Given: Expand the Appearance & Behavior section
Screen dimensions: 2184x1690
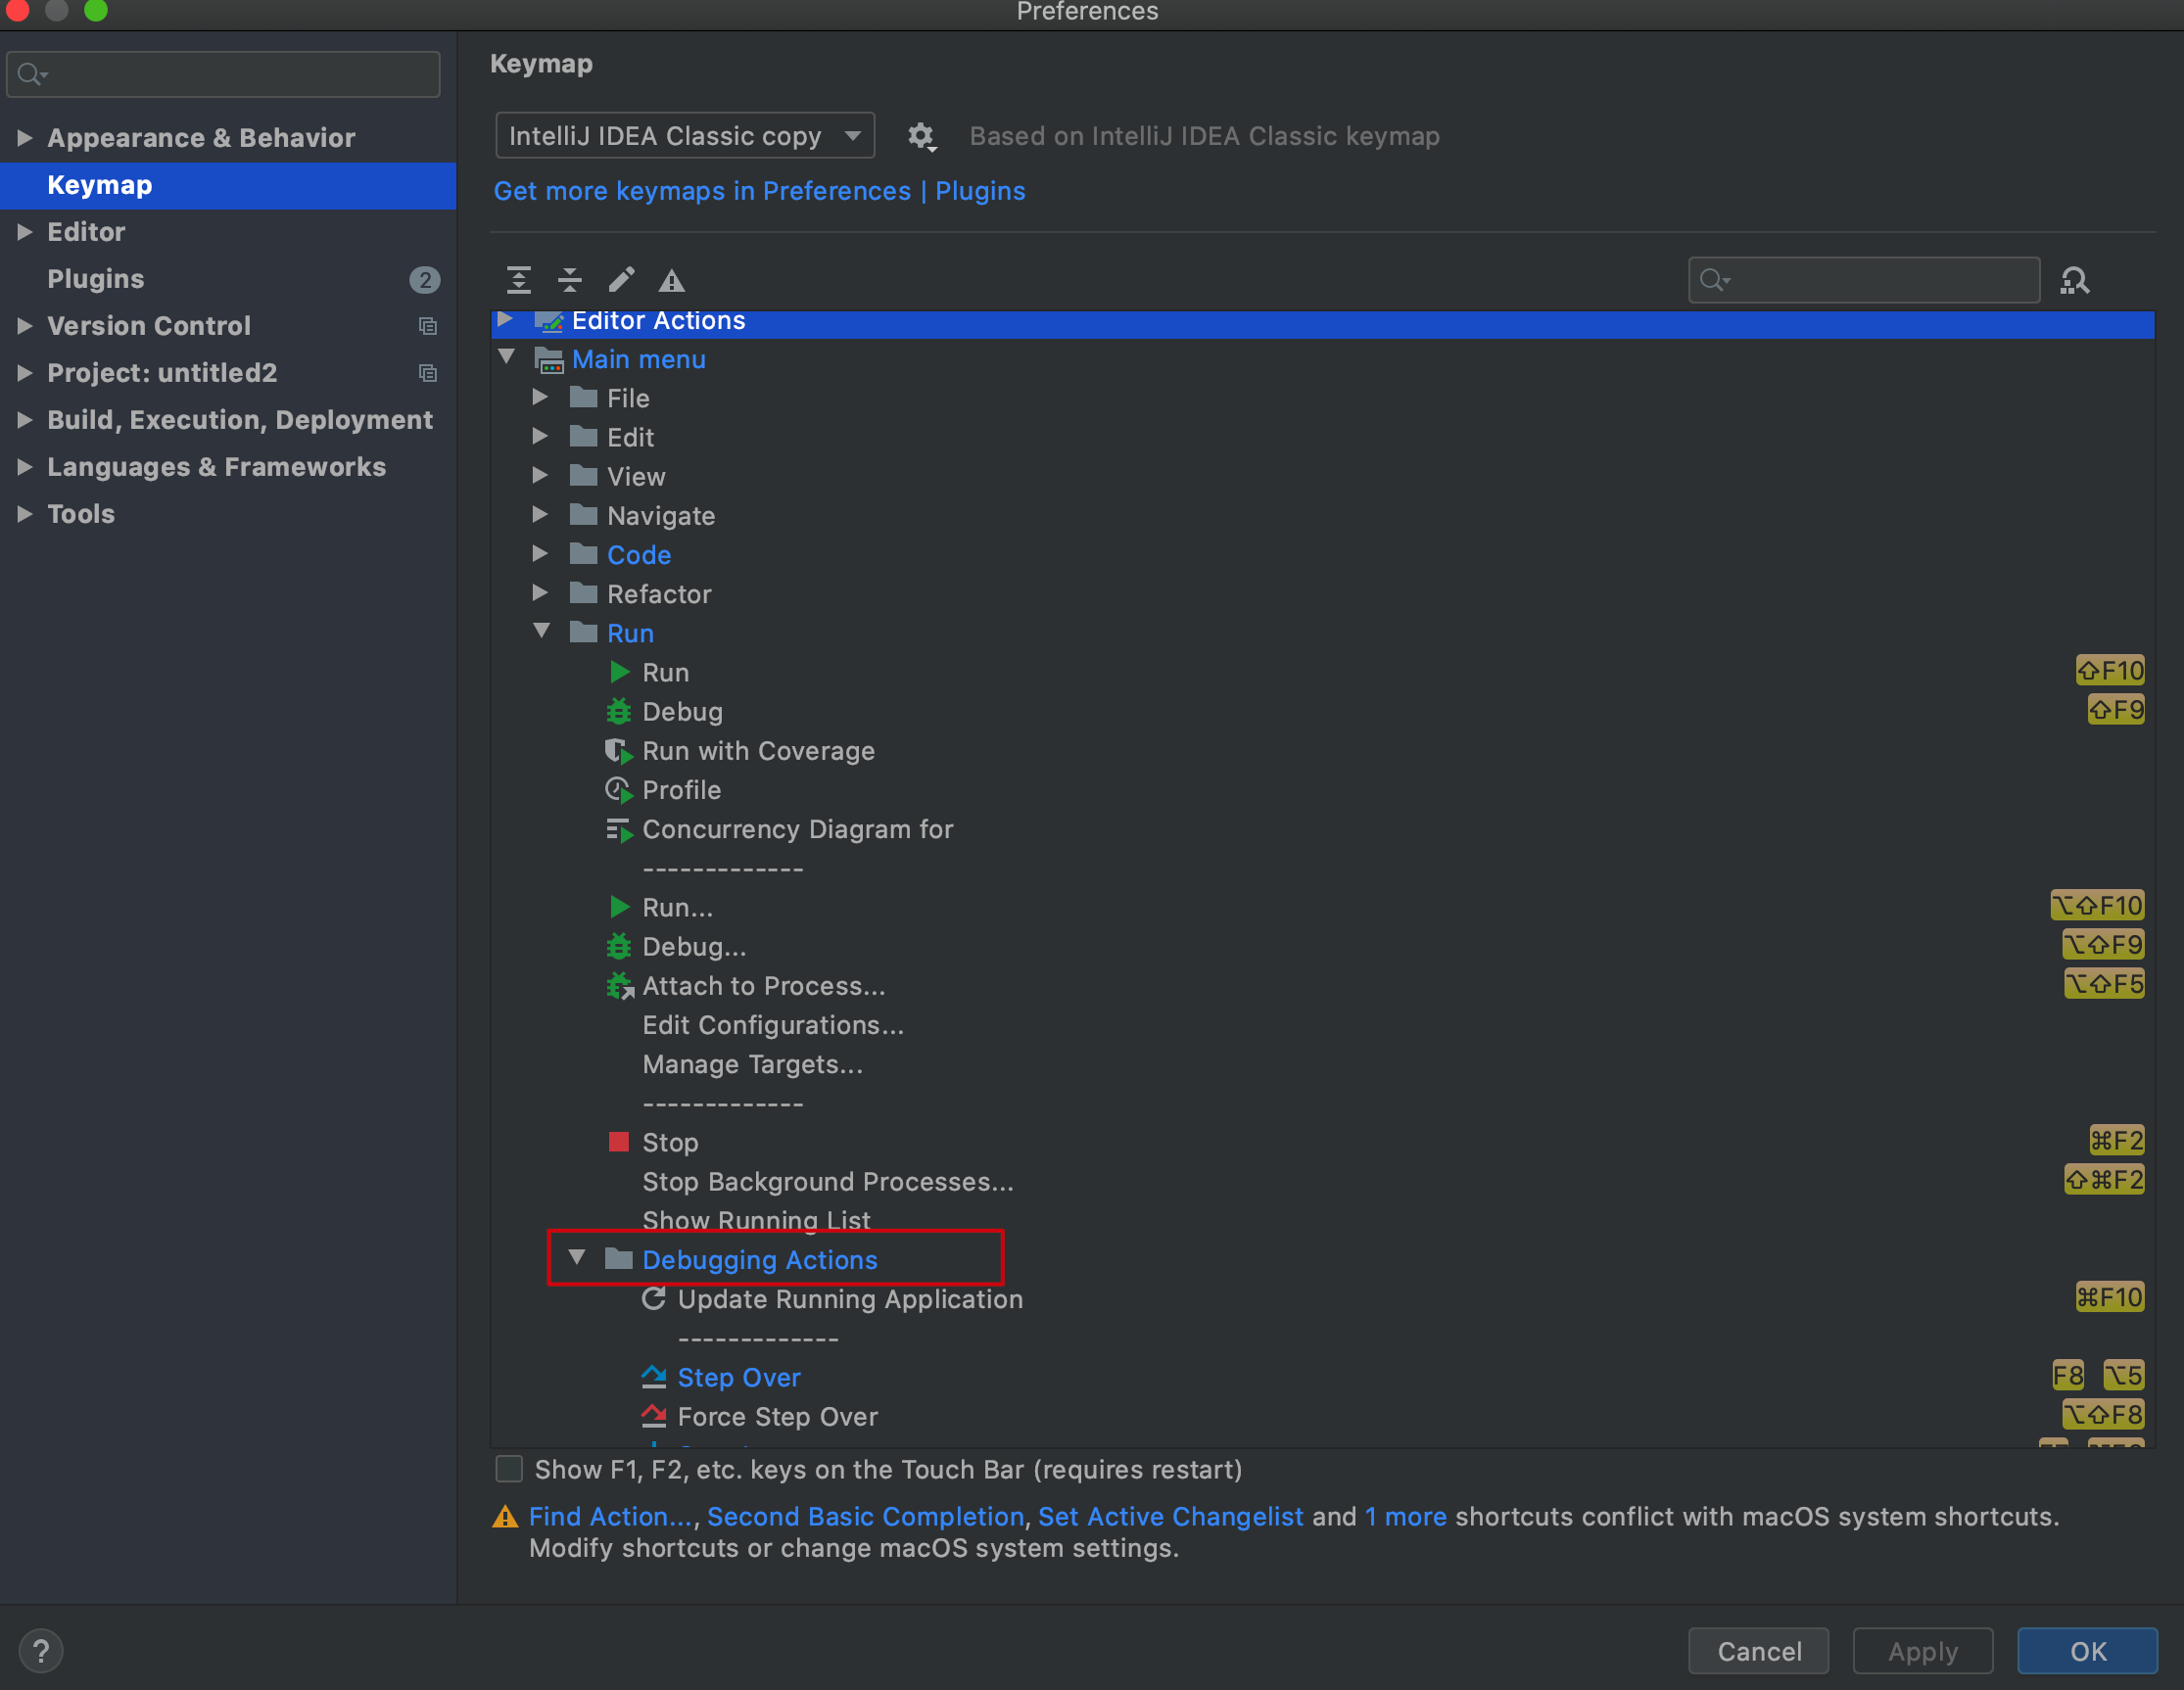Looking at the screenshot, I should [x=25, y=137].
